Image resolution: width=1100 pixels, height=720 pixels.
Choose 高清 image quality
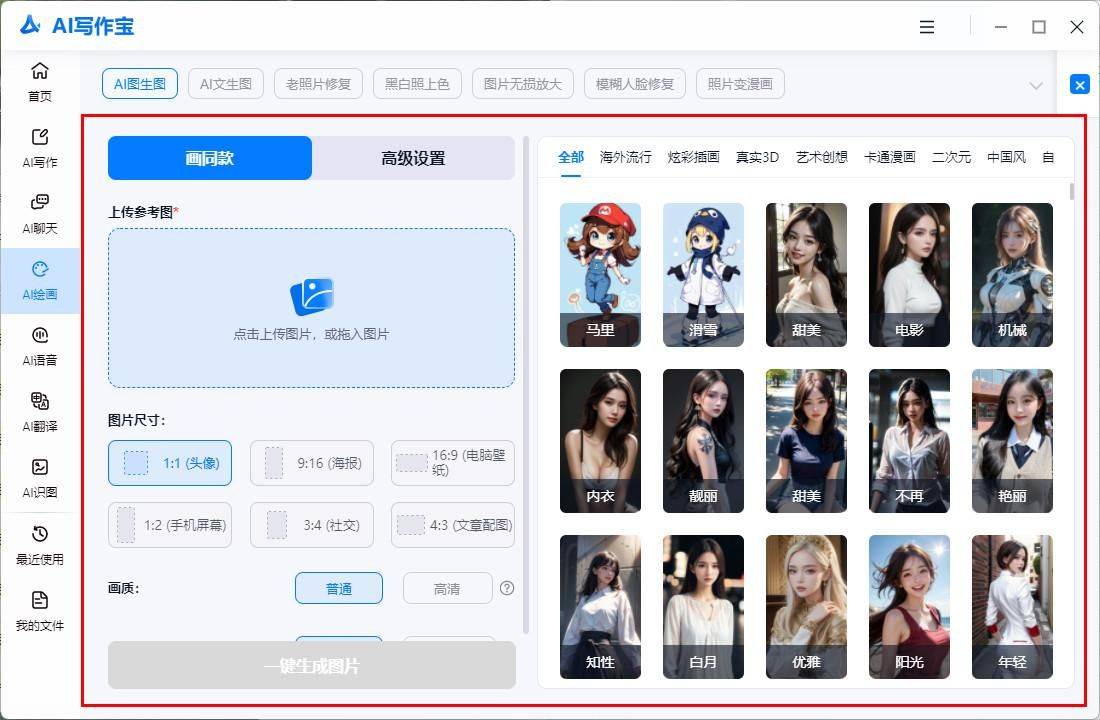pos(447,589)
